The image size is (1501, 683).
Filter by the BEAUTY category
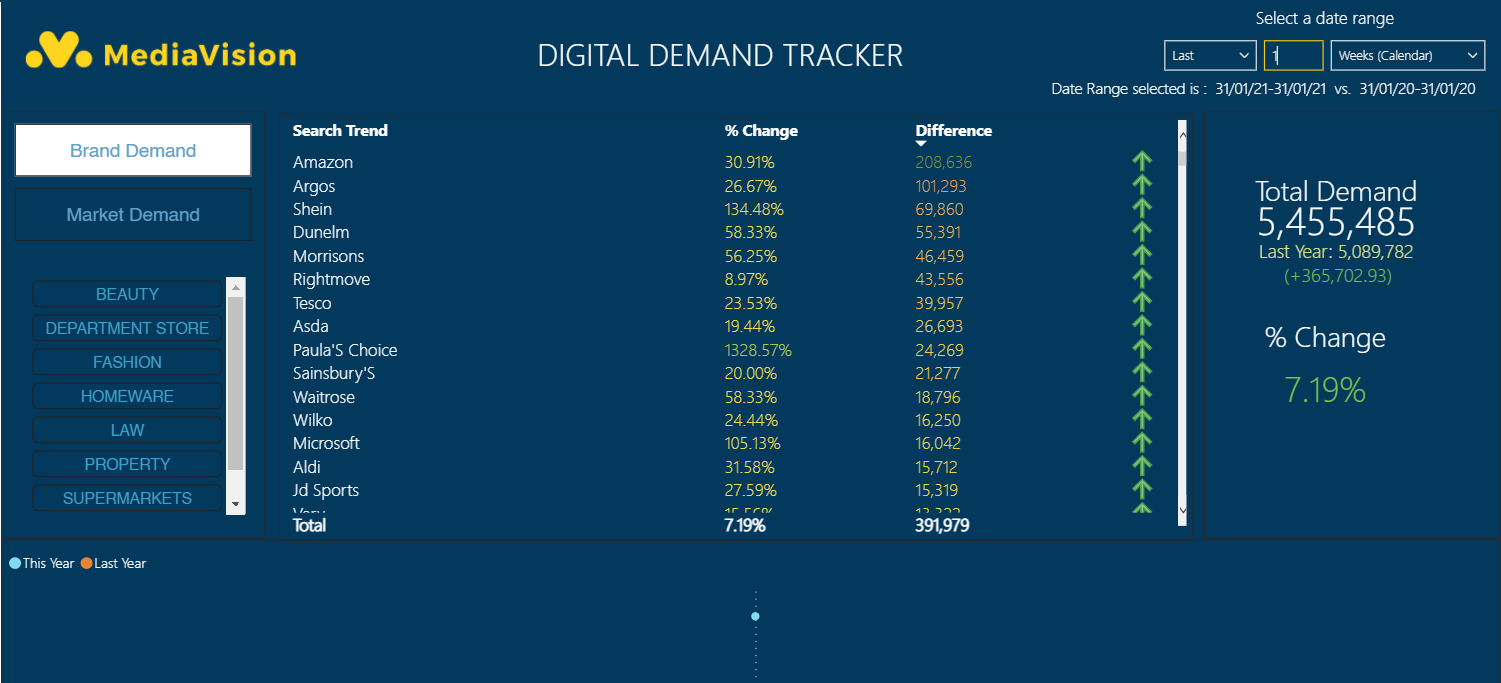point(127,294)
